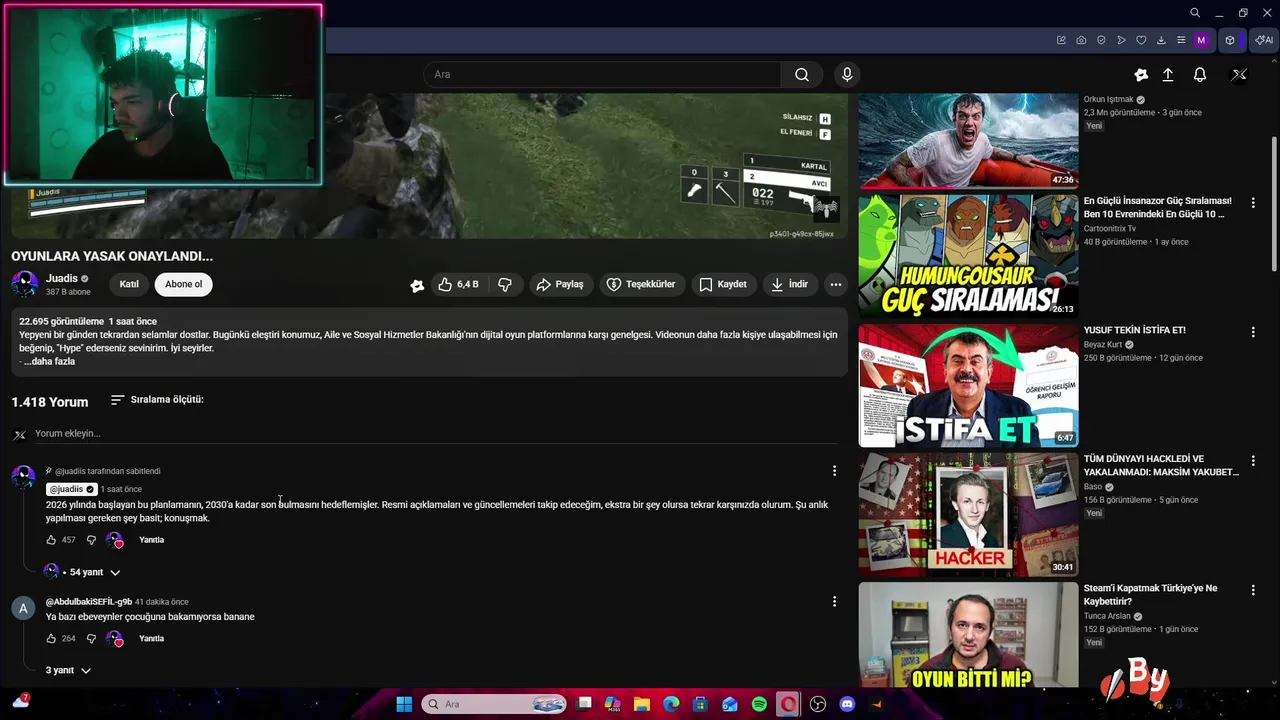1280x720 pixels.
Task: Open pinned comment three-dot options menu
Action: tap(834, 471)
